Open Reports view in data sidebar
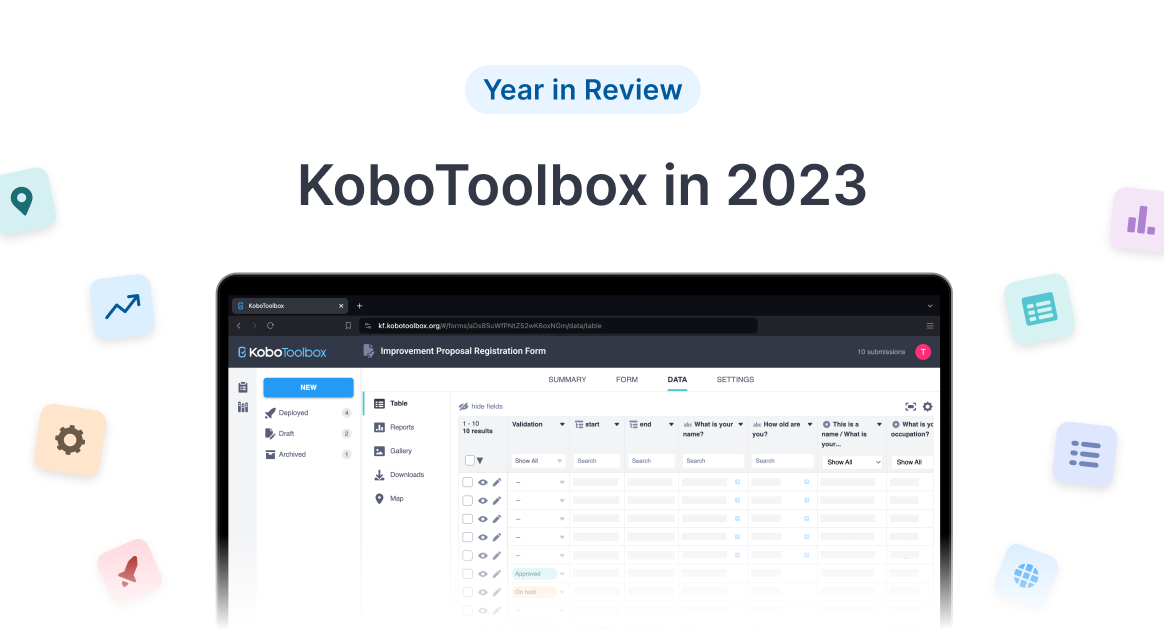The height and width of the screenshot is (630, 1164). [x=401, y=427]
